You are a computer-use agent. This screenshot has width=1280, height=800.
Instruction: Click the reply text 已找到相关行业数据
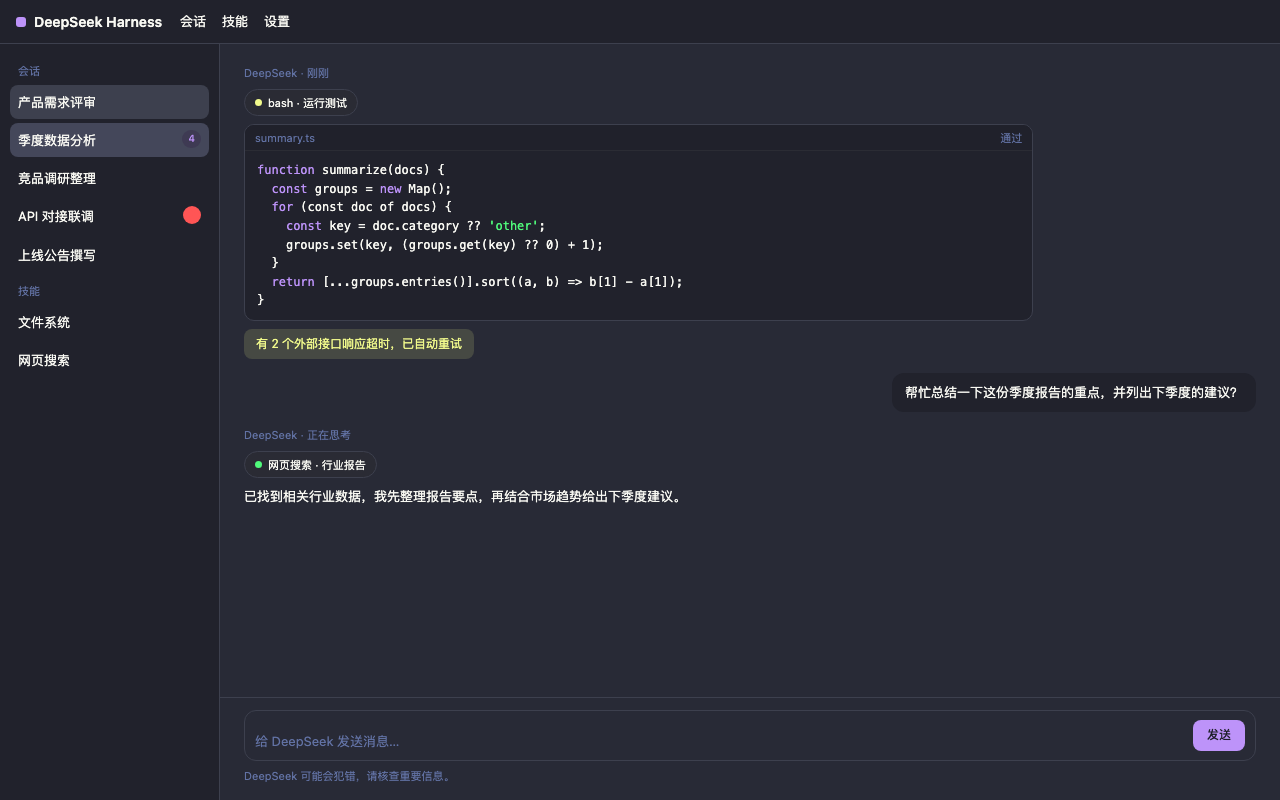pyautogui.click(x=465, y=497)
